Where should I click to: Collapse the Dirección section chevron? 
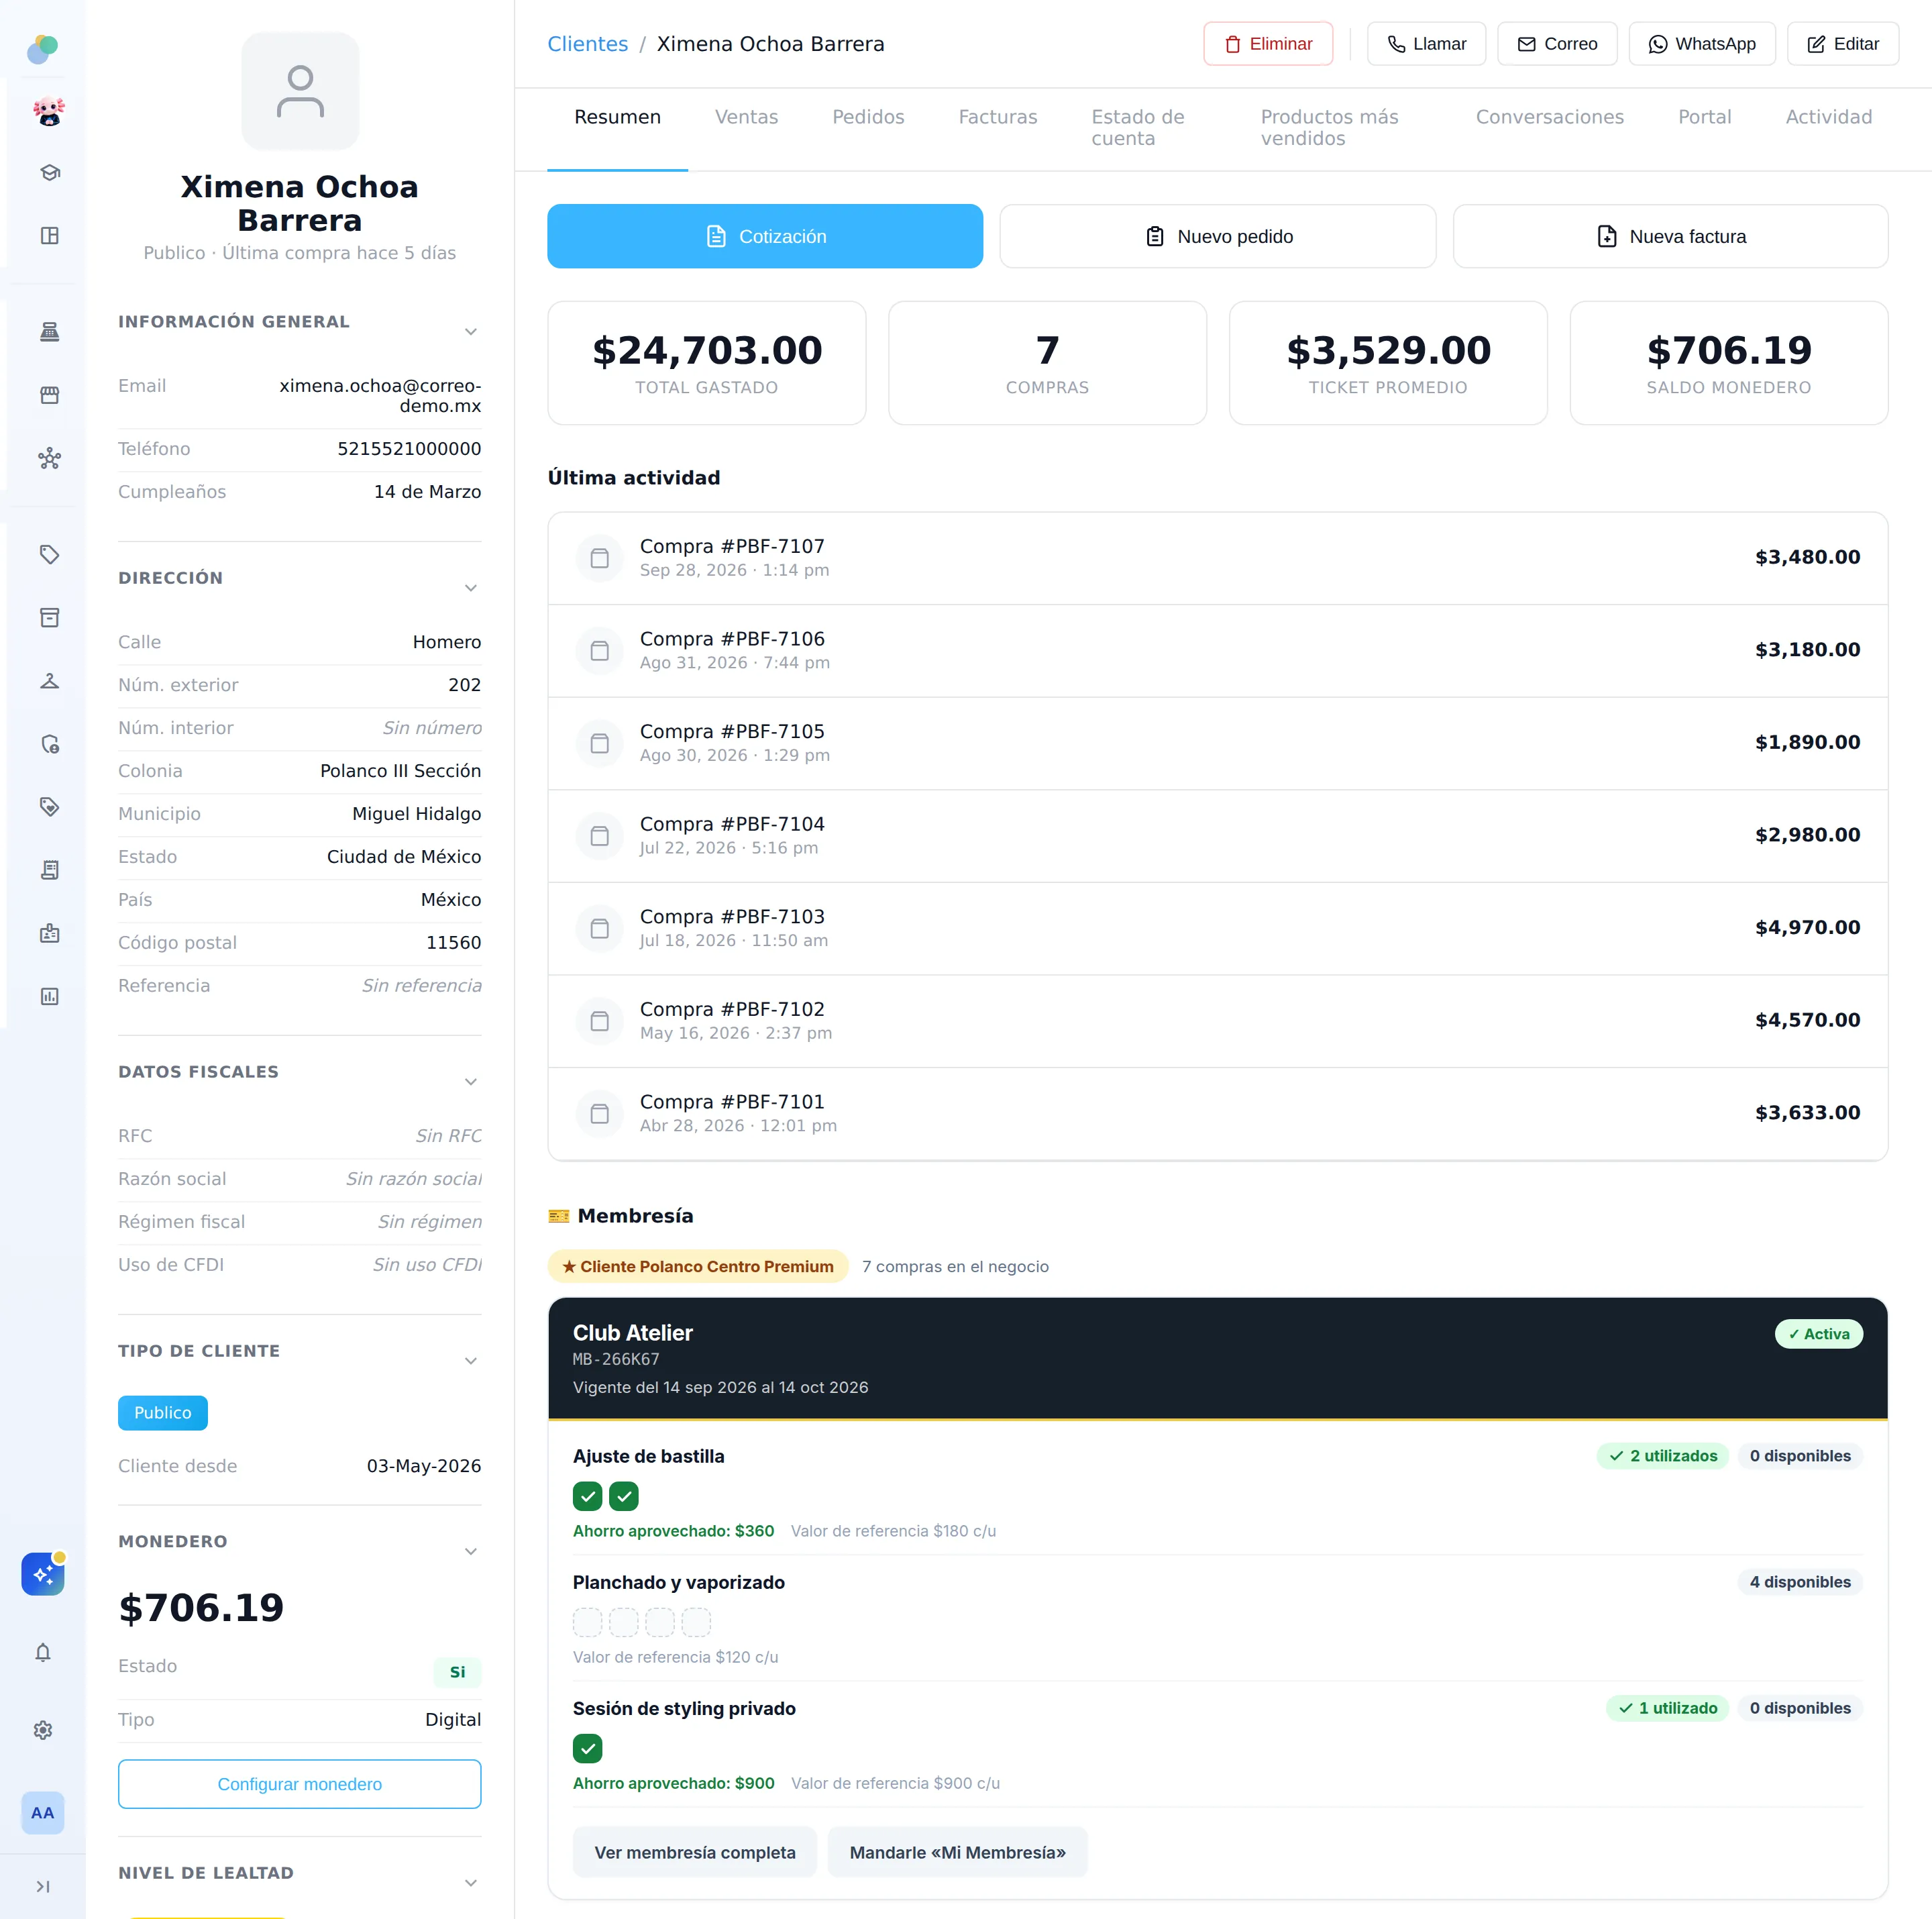(471, 588)
